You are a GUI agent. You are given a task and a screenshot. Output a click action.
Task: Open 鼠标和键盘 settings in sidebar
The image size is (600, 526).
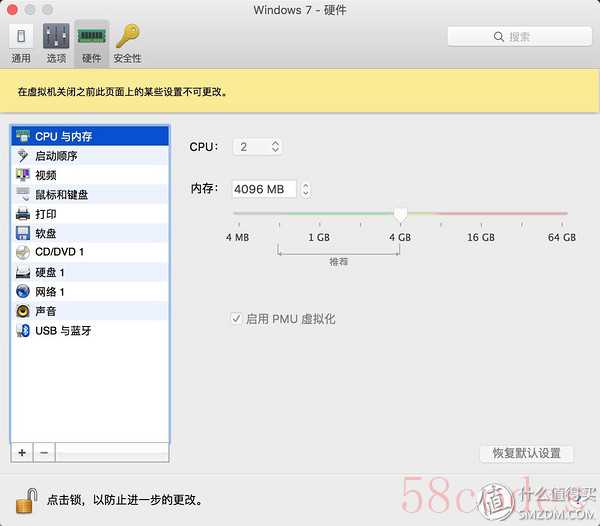(61, 194)
